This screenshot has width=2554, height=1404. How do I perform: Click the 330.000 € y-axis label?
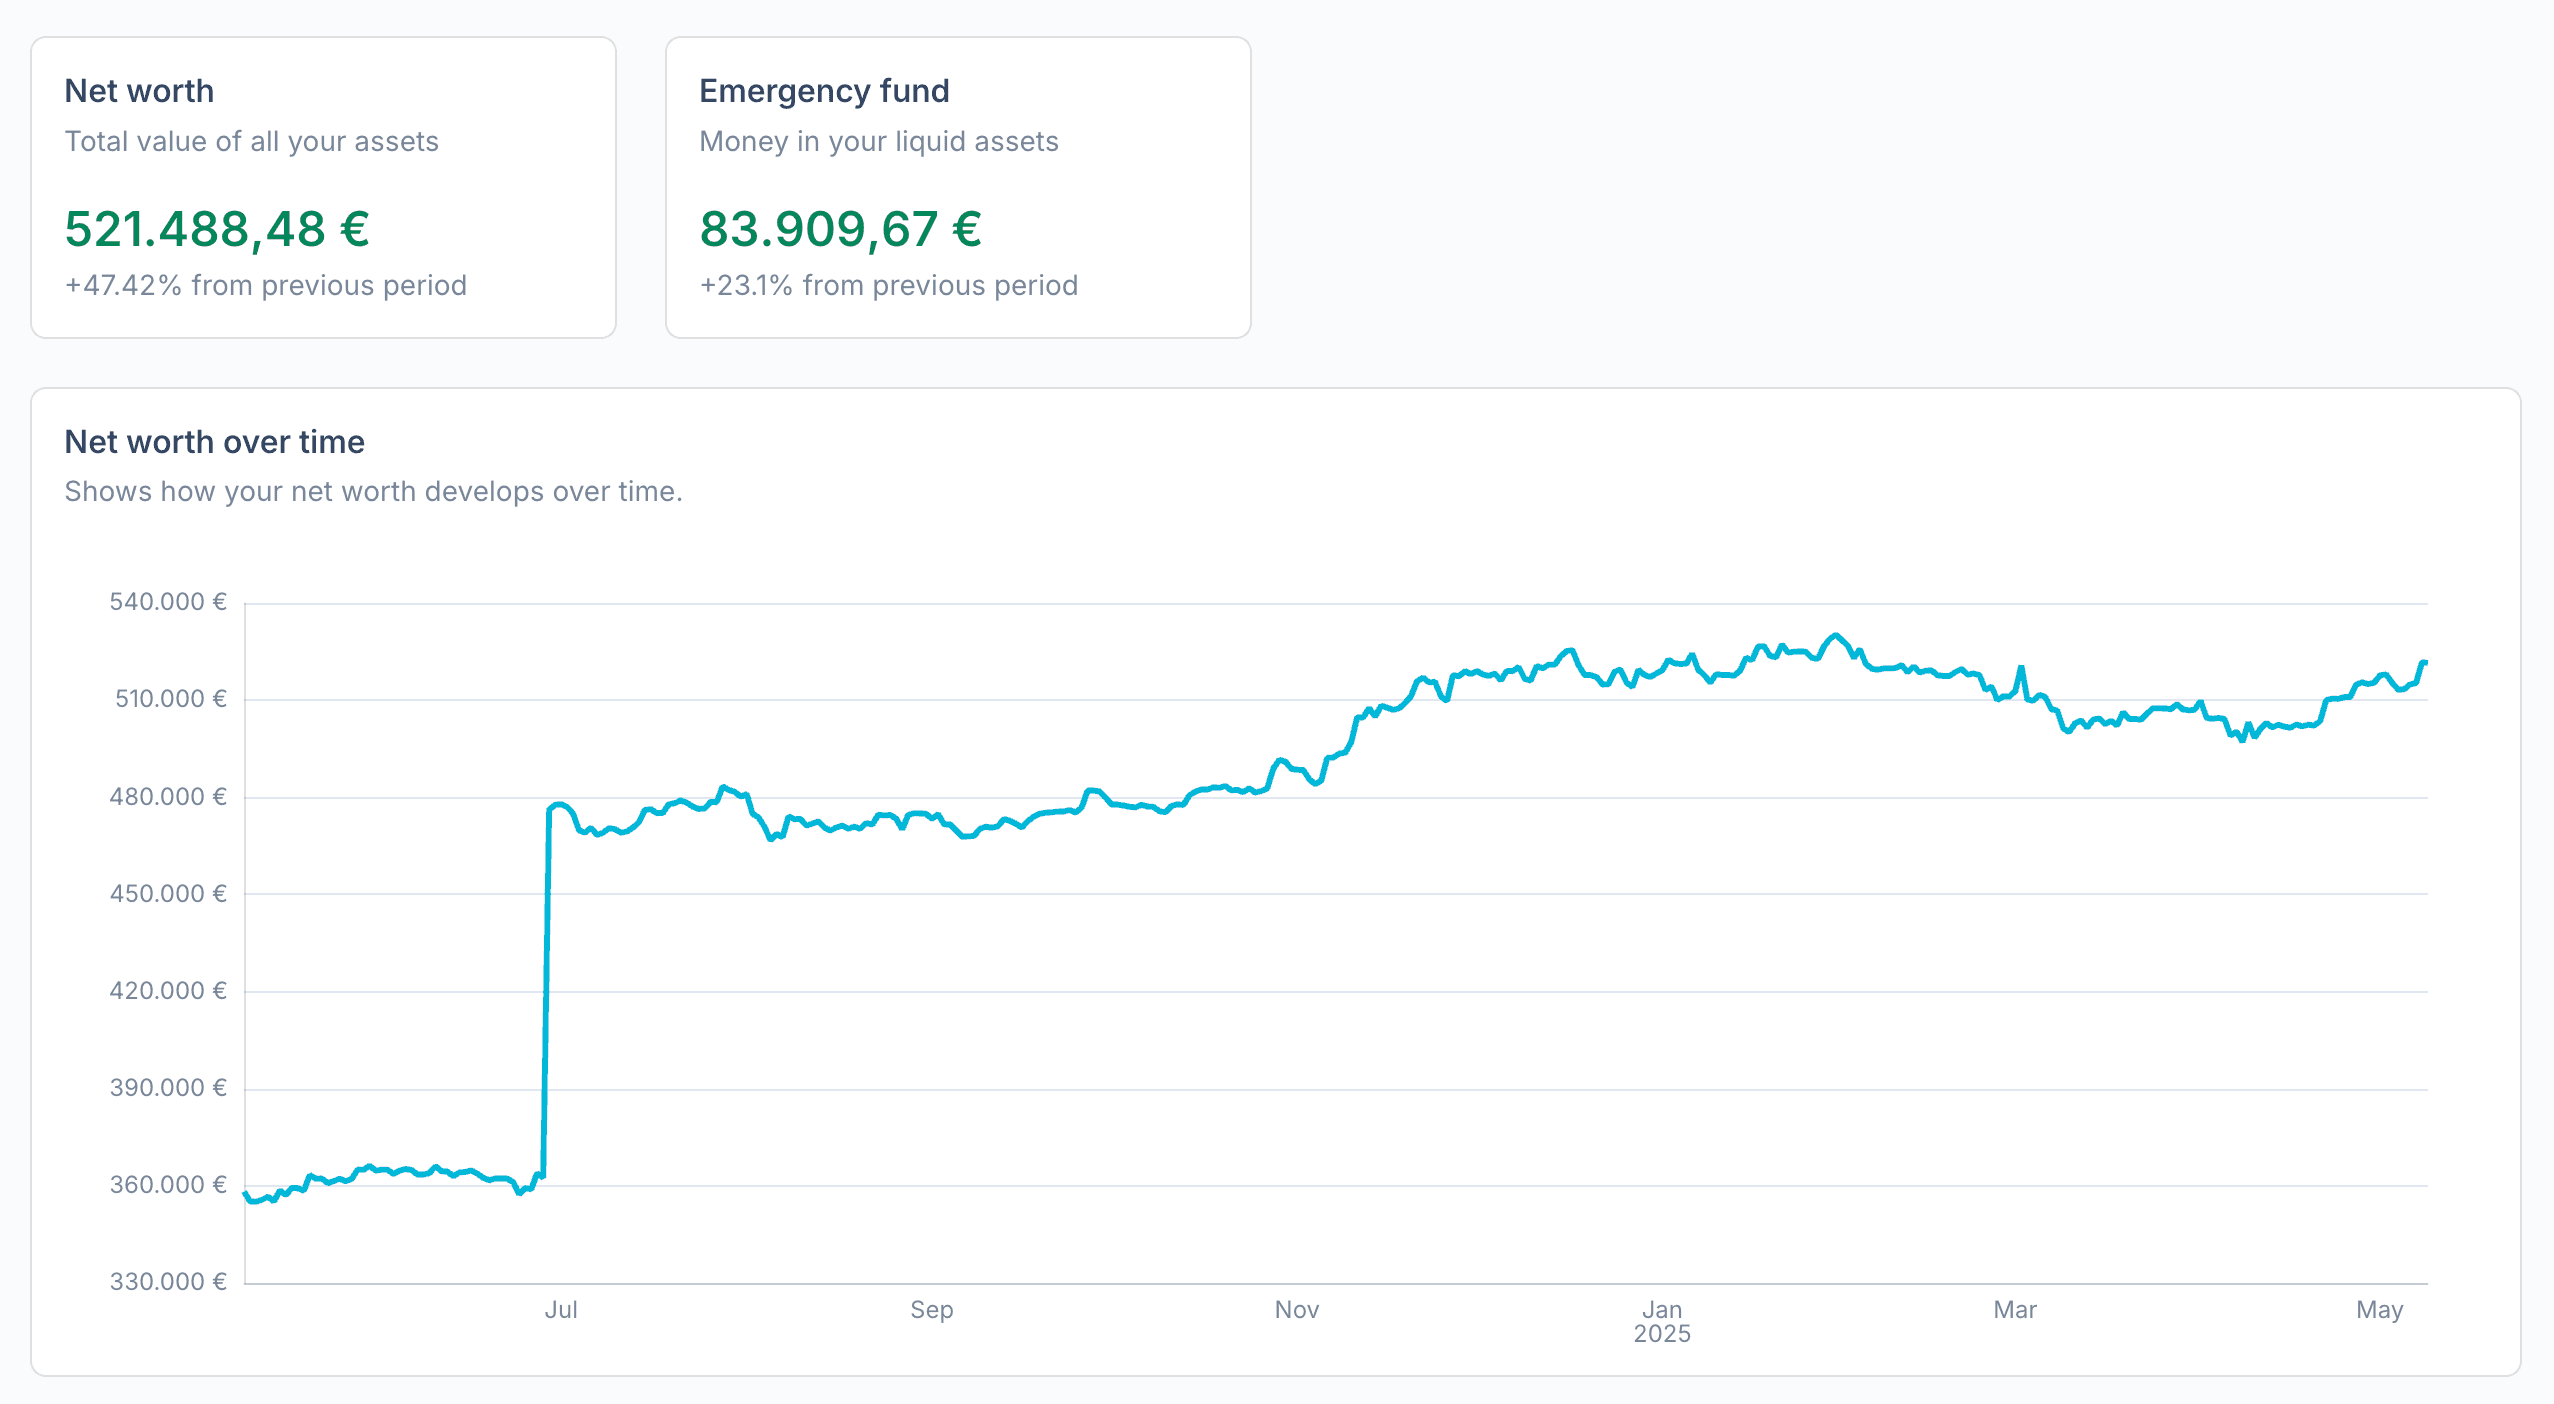tap(168, 1282)
